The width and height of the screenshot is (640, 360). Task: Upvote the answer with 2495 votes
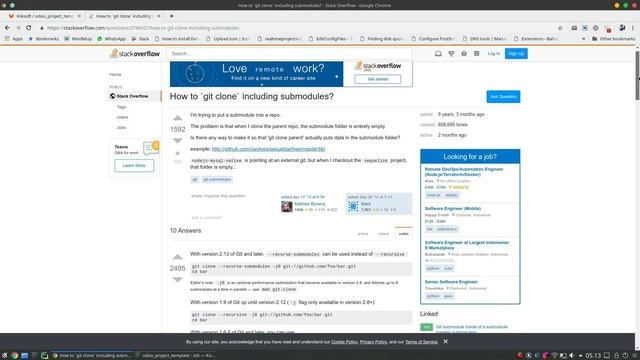[177, 257]
